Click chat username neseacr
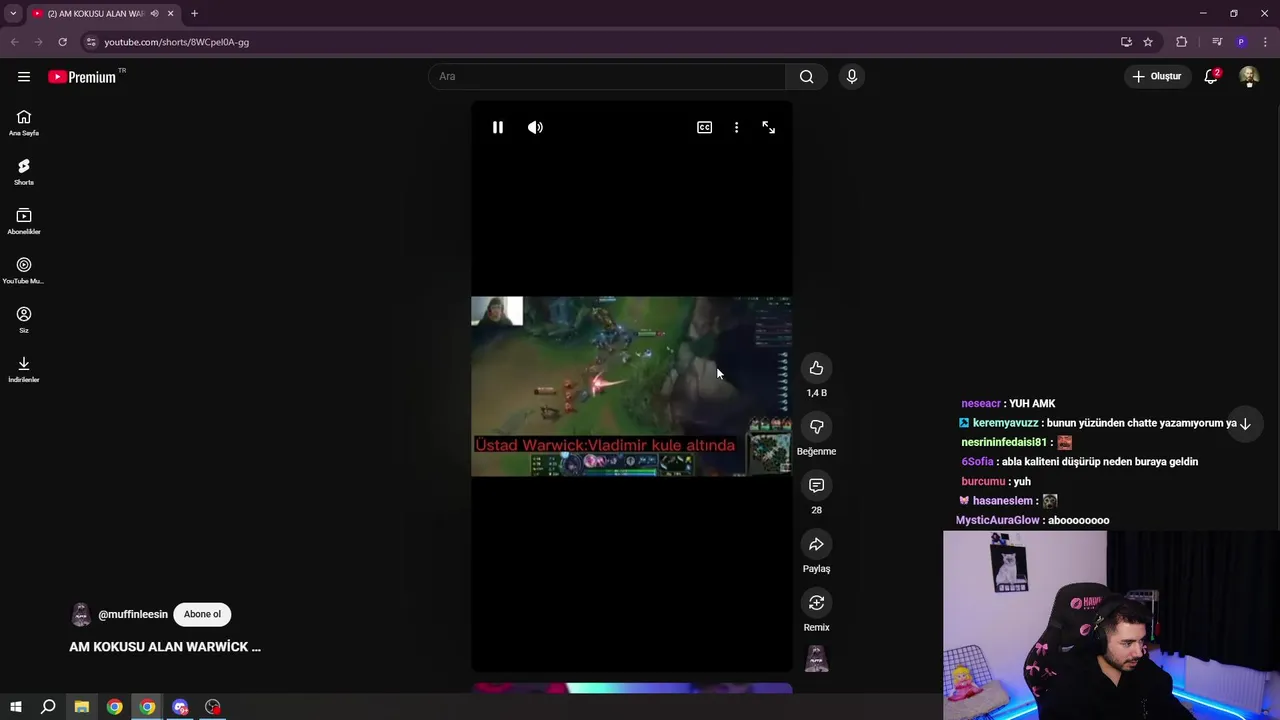The width and height of the screenshot is (1280, 720). (981, 403)
